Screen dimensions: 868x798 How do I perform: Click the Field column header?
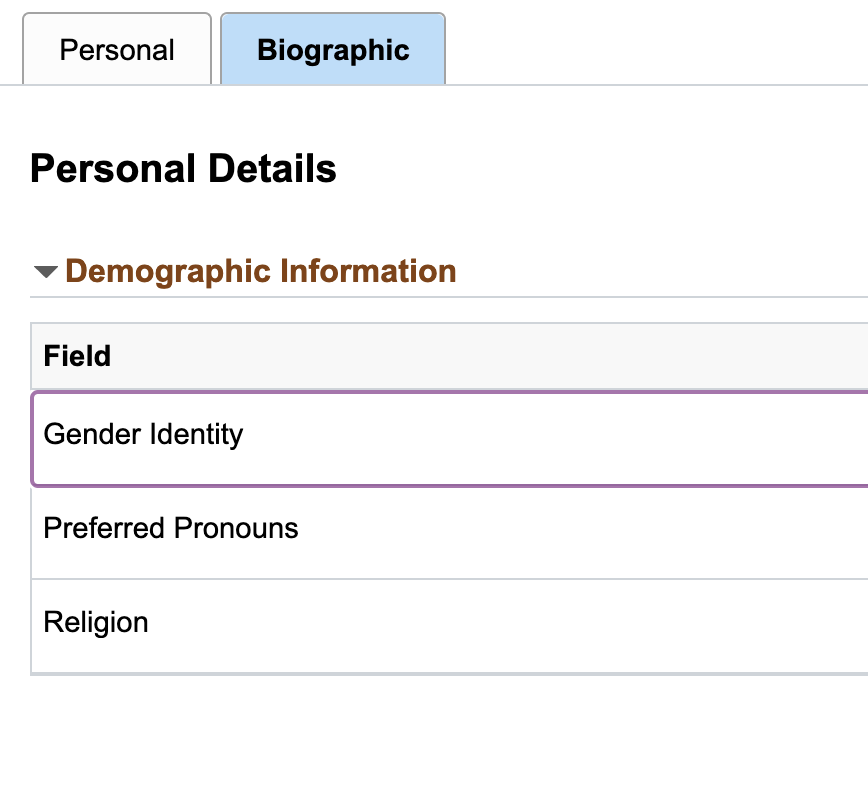click(x=76, y=356)
